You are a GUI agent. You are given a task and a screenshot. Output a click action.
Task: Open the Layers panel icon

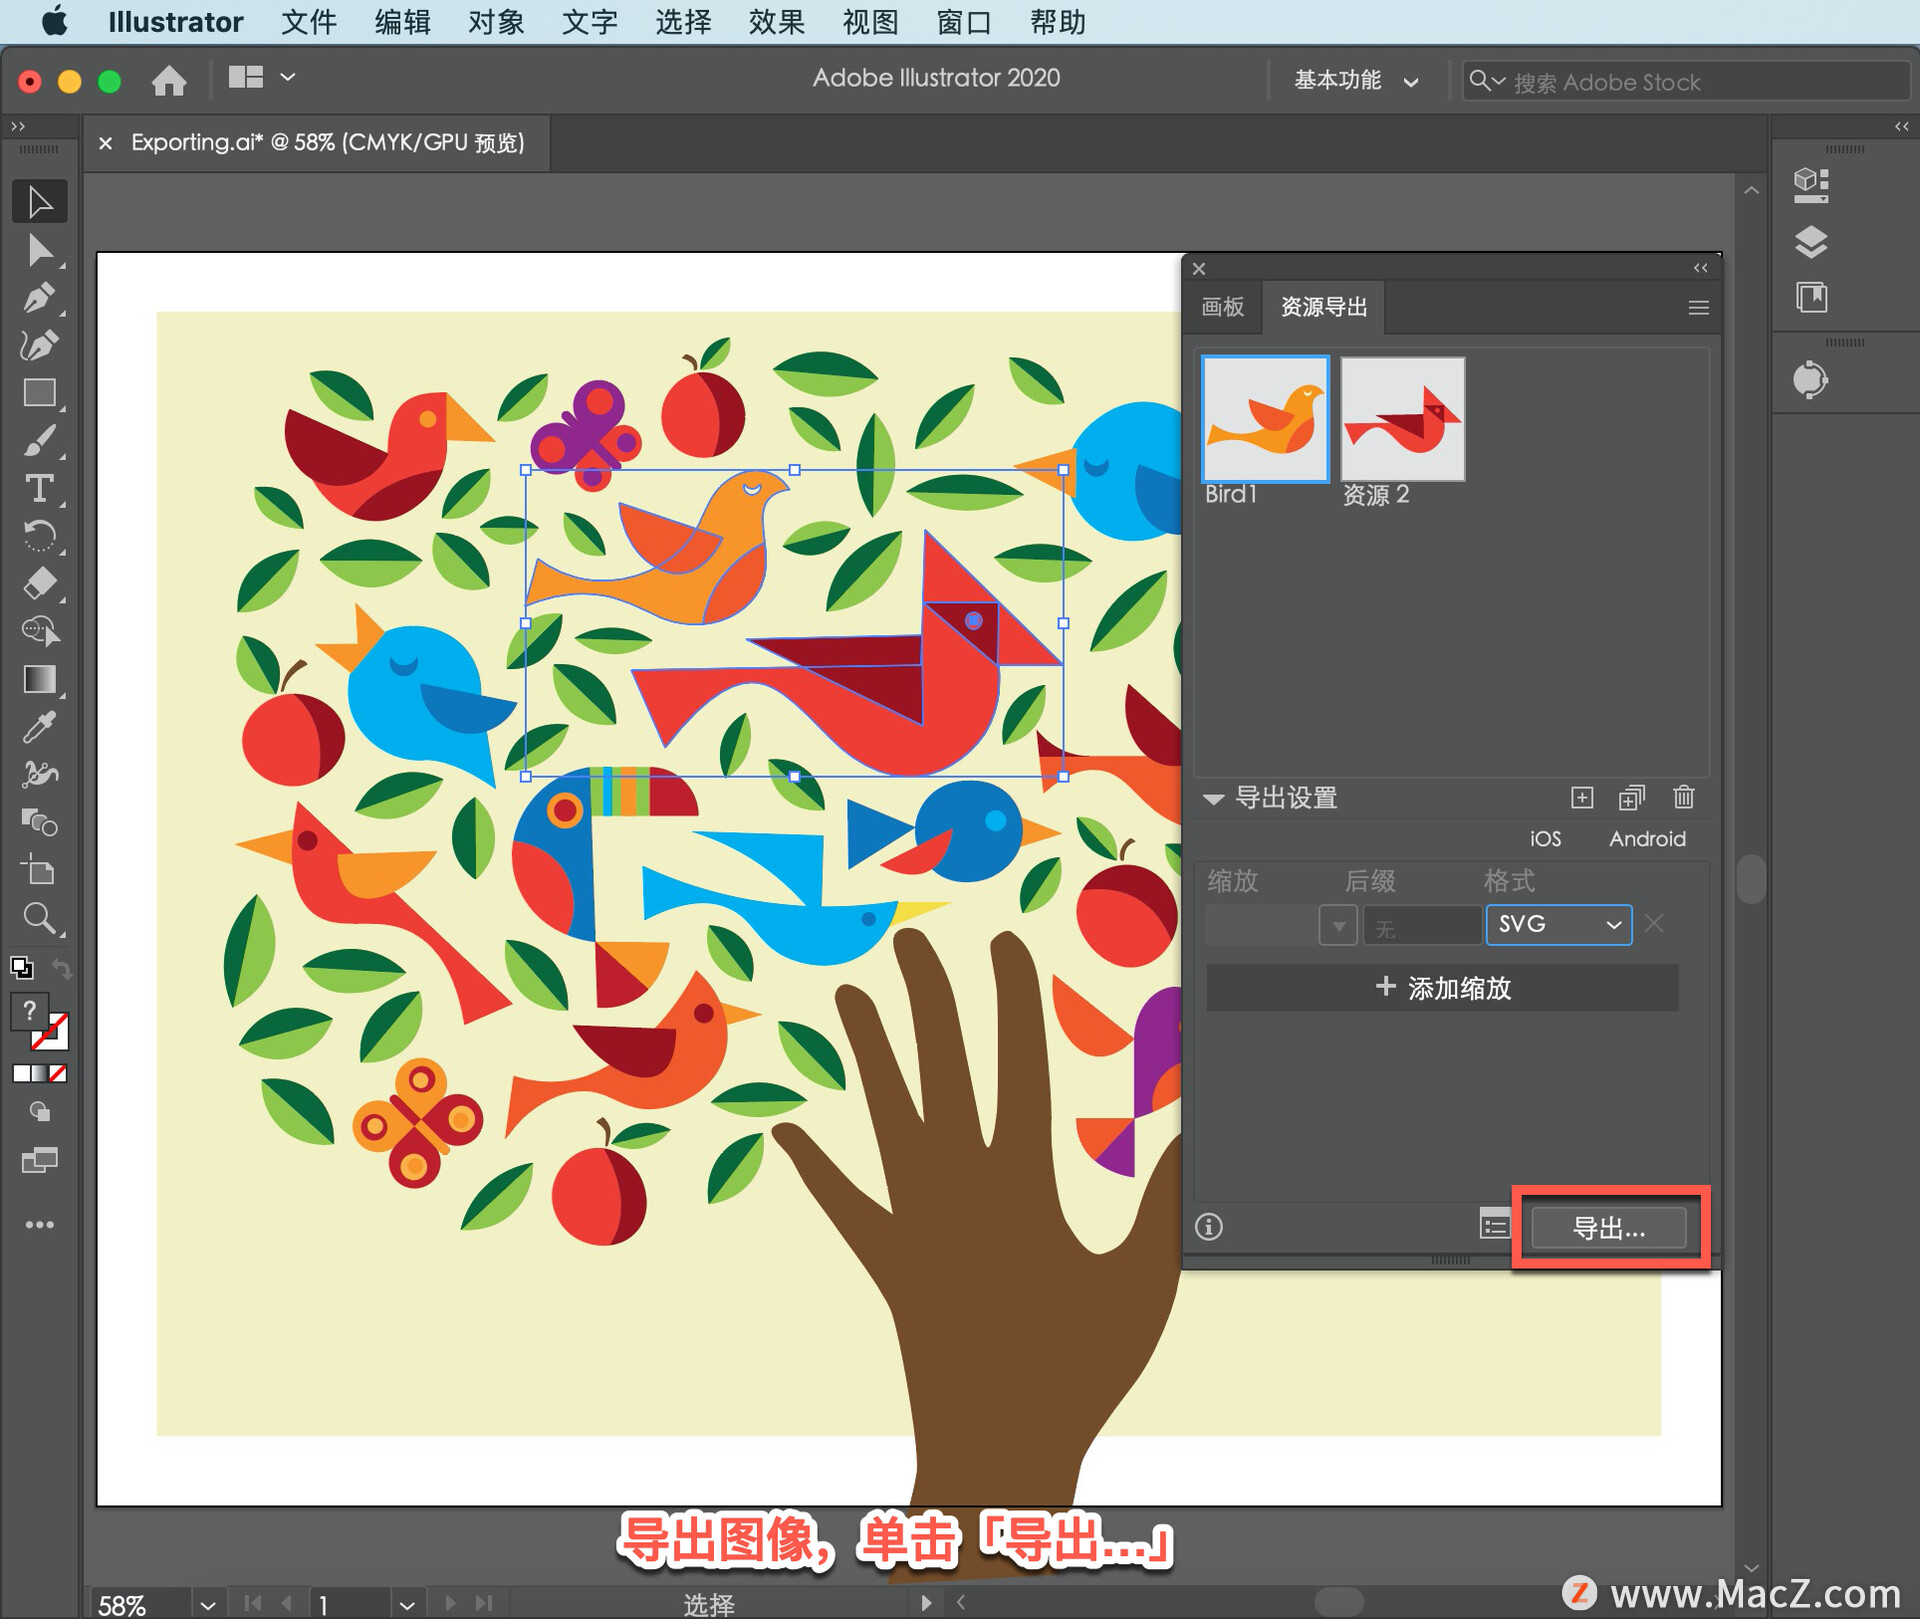(1812, 242)
